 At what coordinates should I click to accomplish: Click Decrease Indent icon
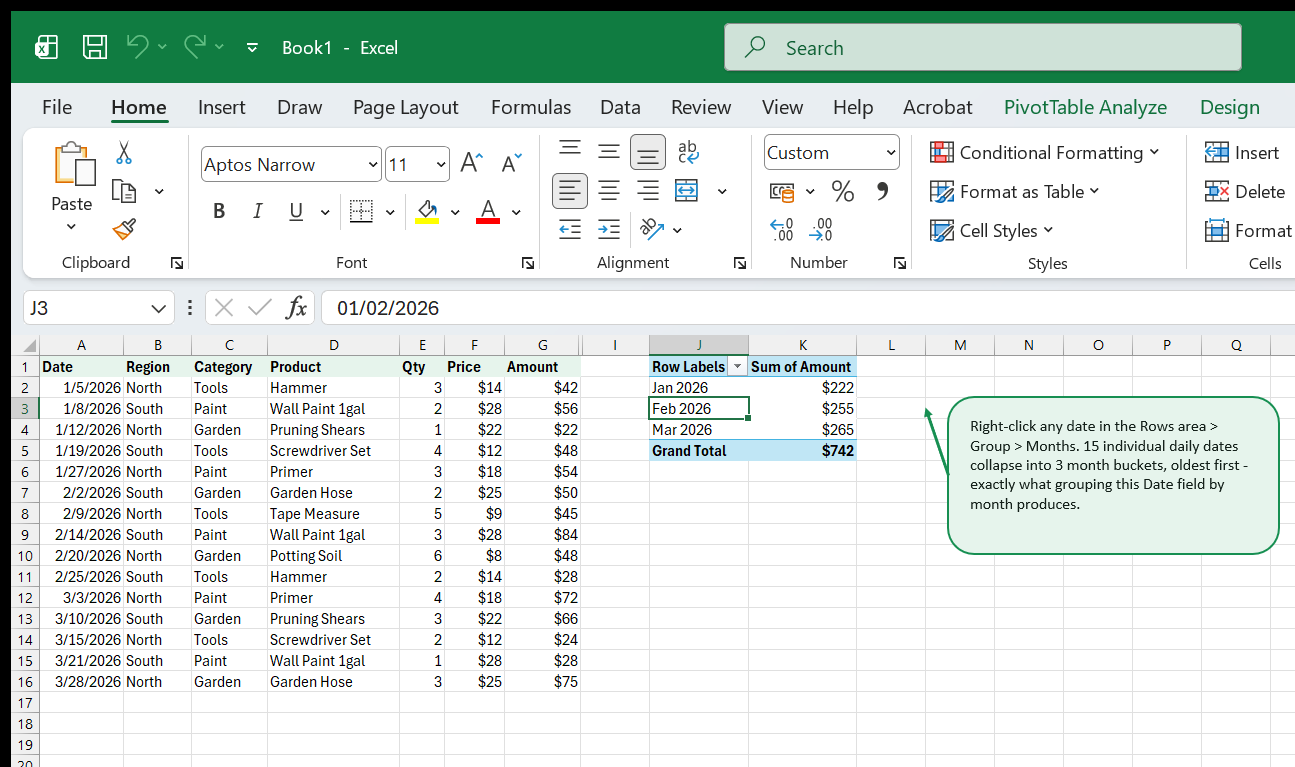pos(570,229)
